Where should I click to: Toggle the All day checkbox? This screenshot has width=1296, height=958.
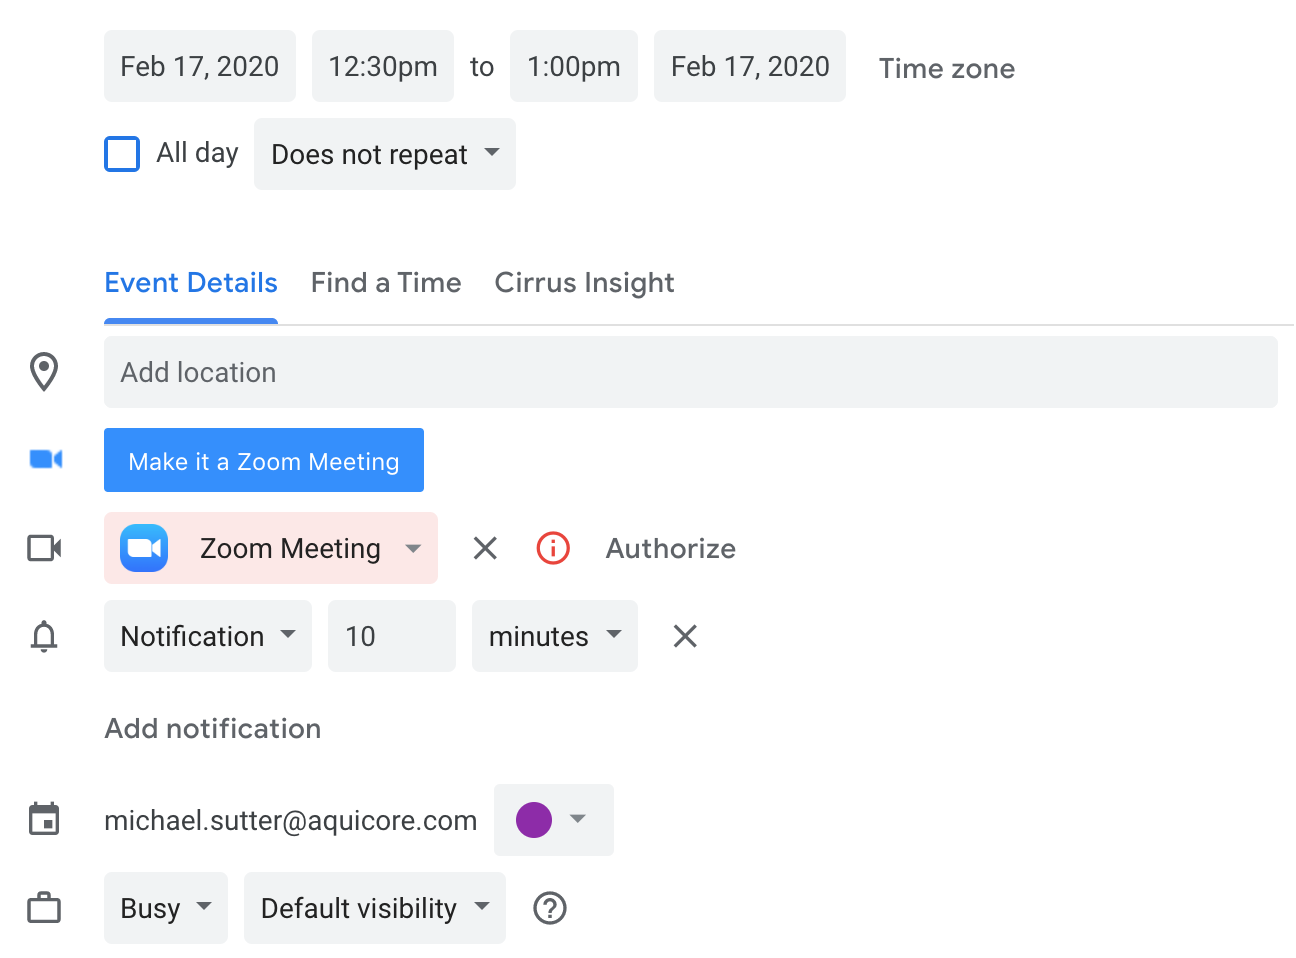coord(122,154)
